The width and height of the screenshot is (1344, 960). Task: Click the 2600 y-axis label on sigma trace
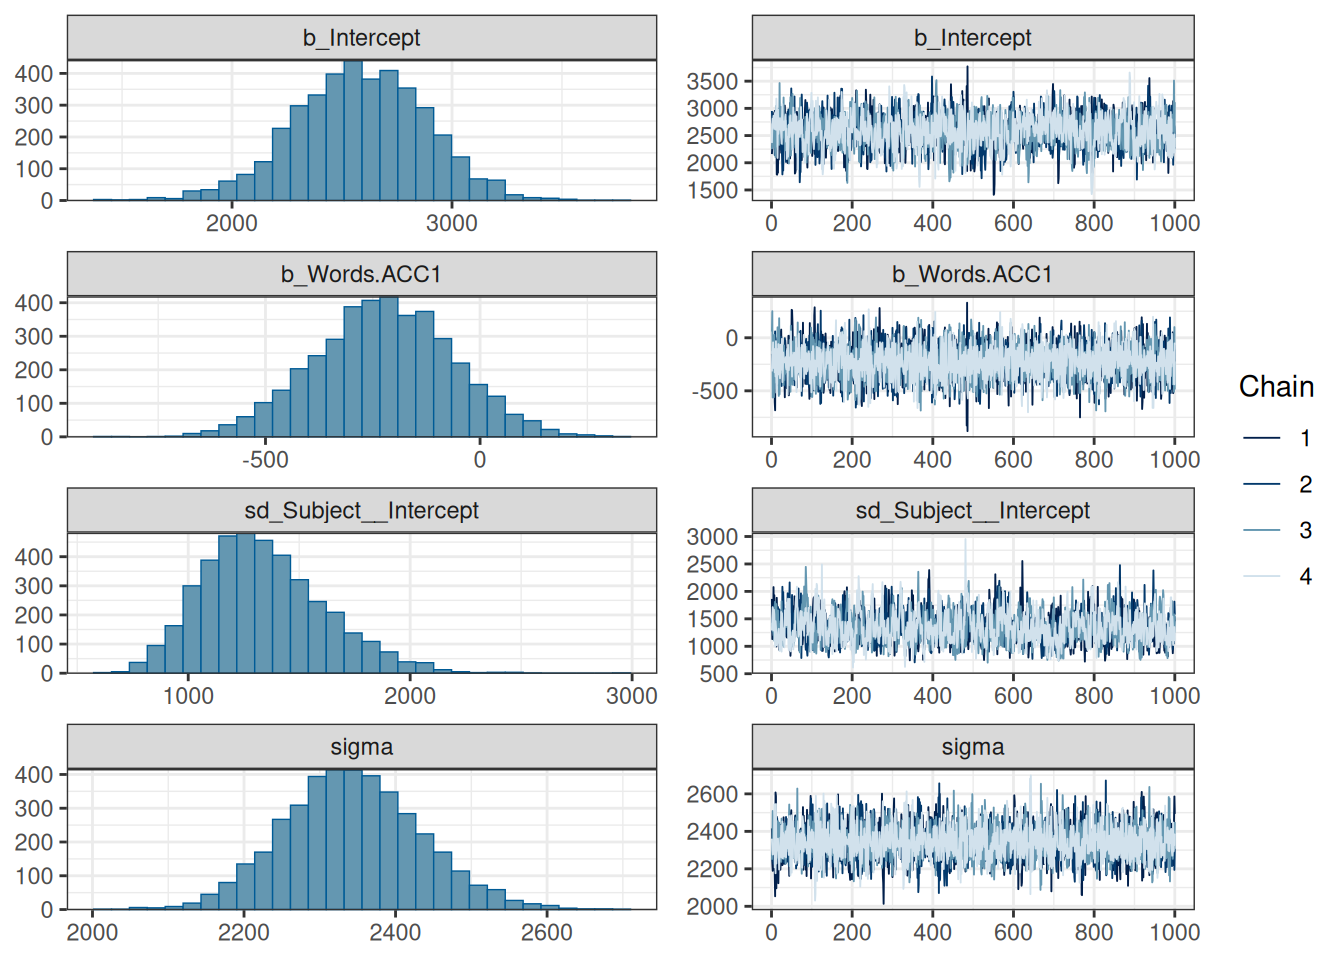[x=712, y=794]
